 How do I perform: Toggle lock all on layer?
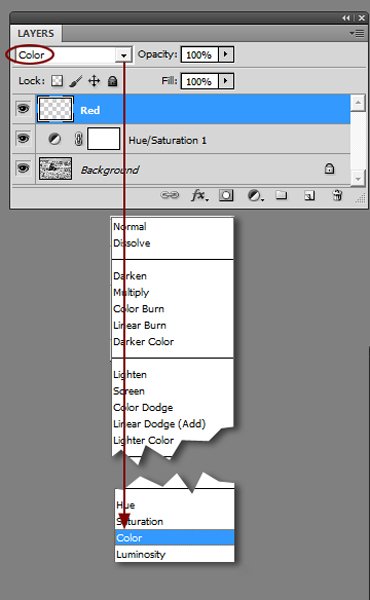point(112,81)
